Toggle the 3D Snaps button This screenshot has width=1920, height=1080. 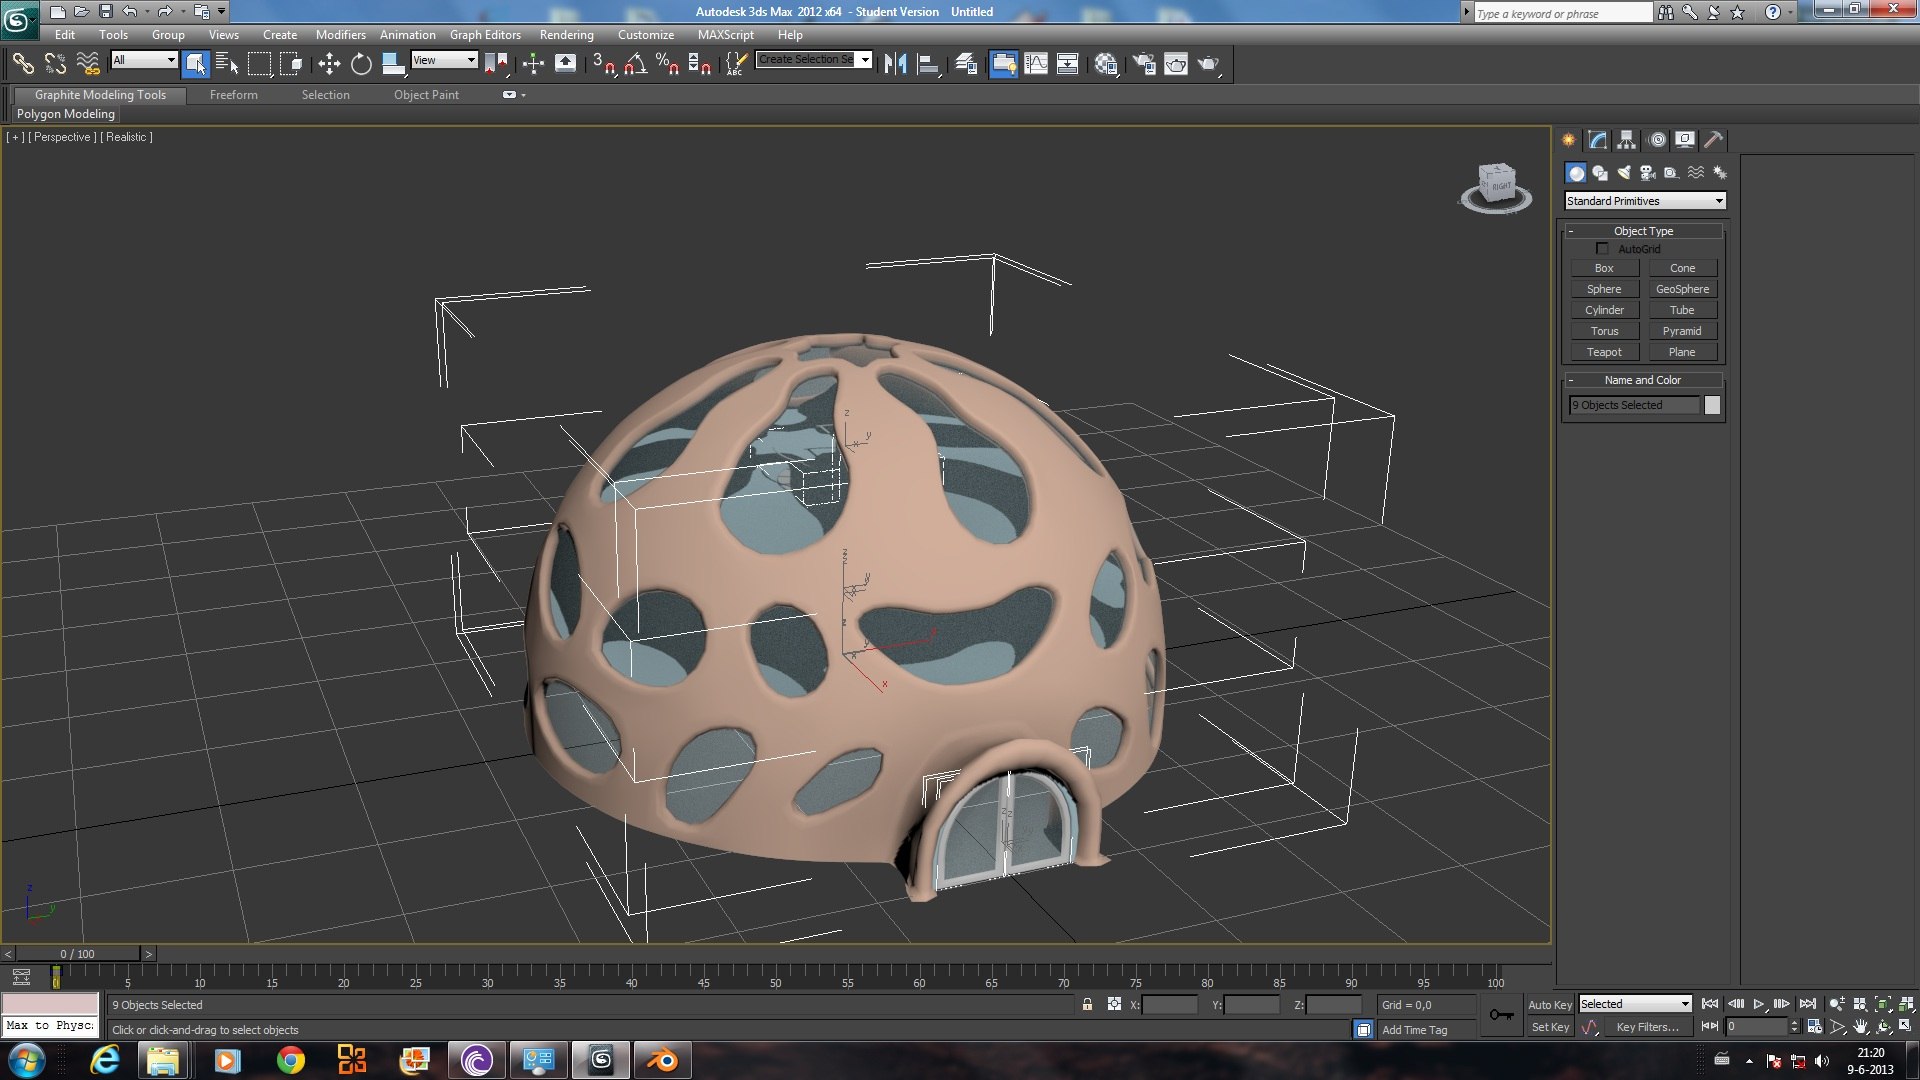click(x=603, y=64)
